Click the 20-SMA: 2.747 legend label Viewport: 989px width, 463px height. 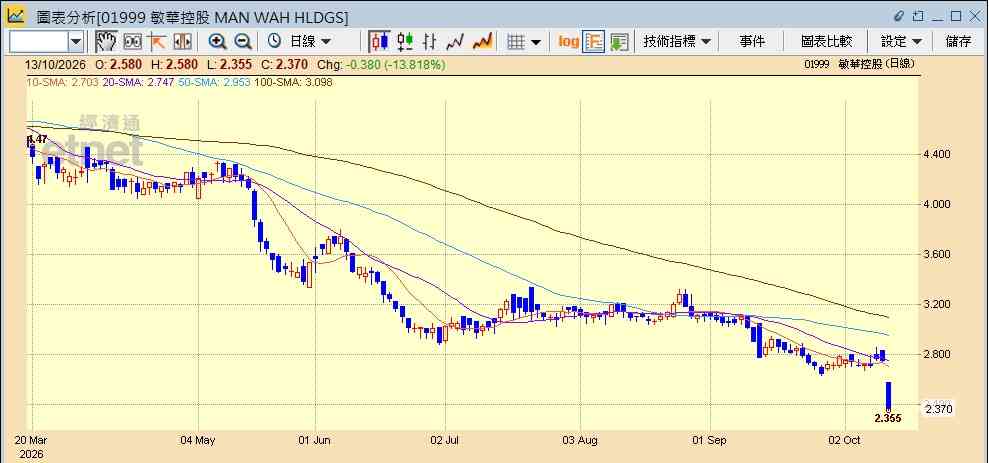(x=139, y=82)
